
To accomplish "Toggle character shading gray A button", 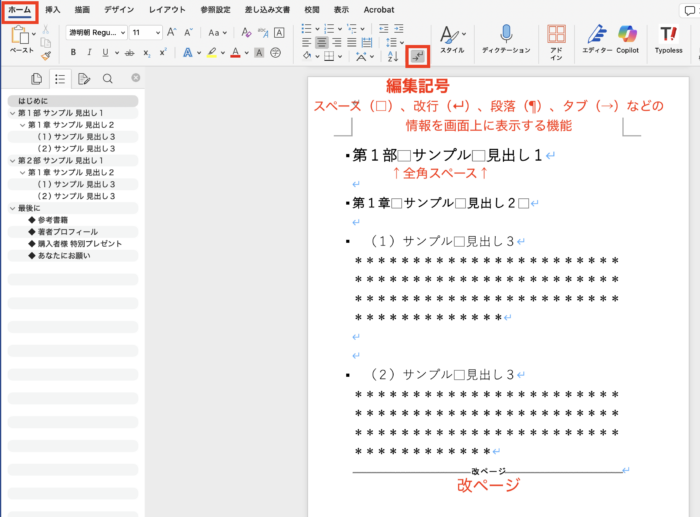I will tap(259, 53).
